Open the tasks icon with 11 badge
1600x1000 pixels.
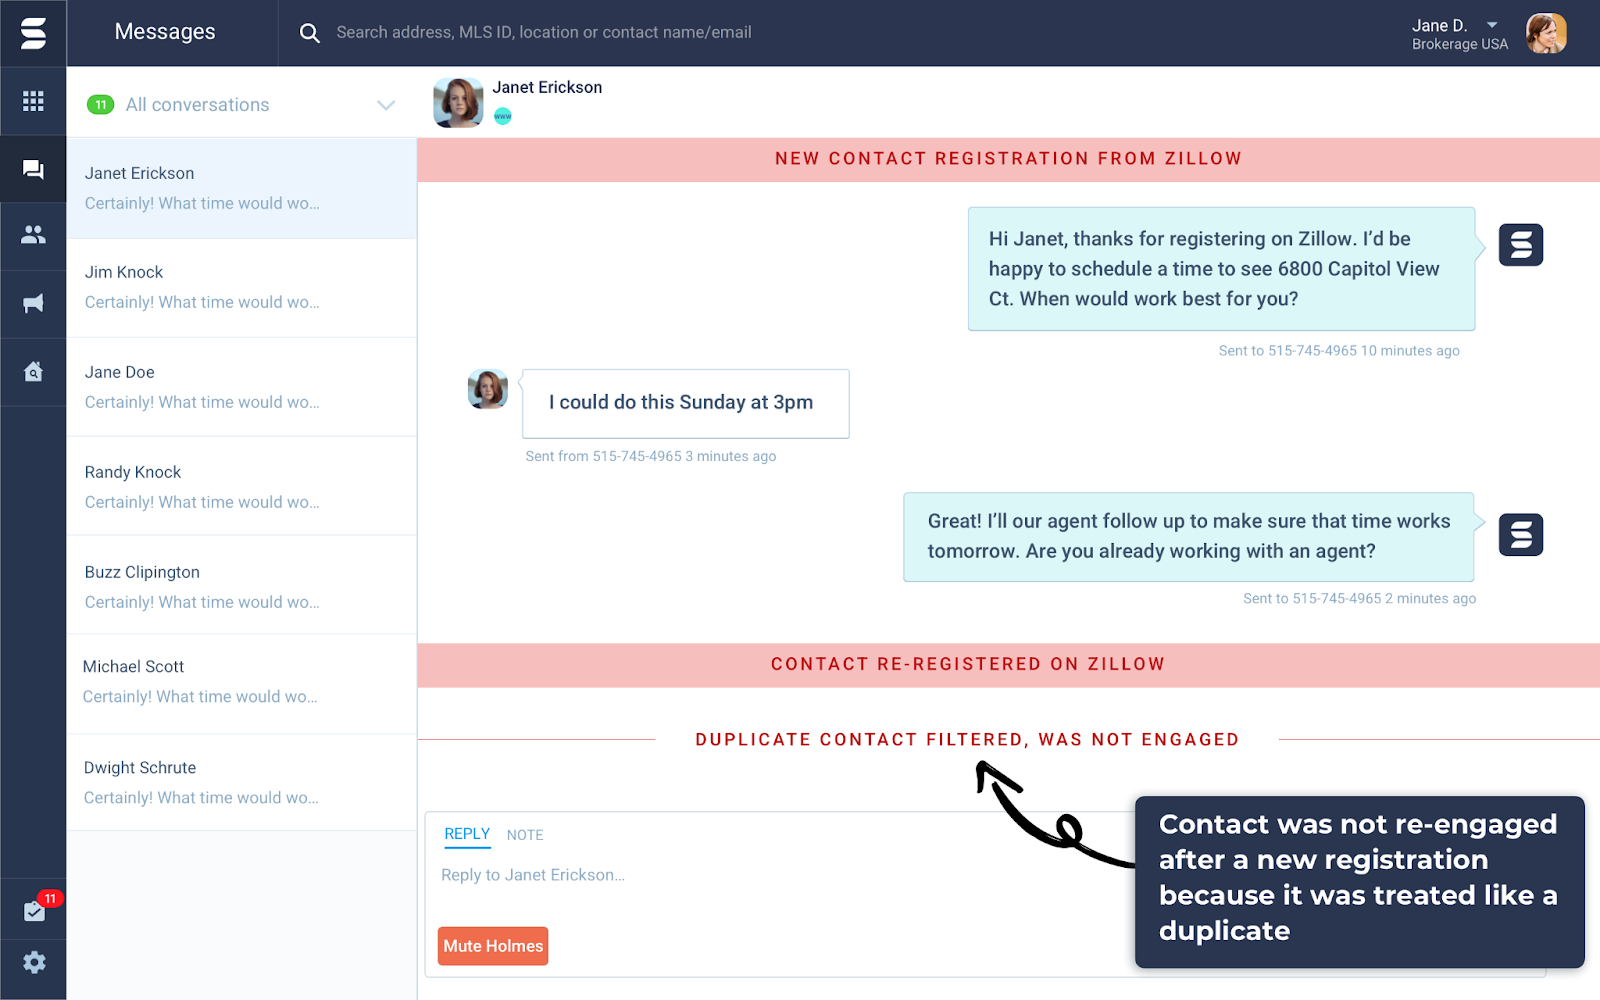coord(34,911)
